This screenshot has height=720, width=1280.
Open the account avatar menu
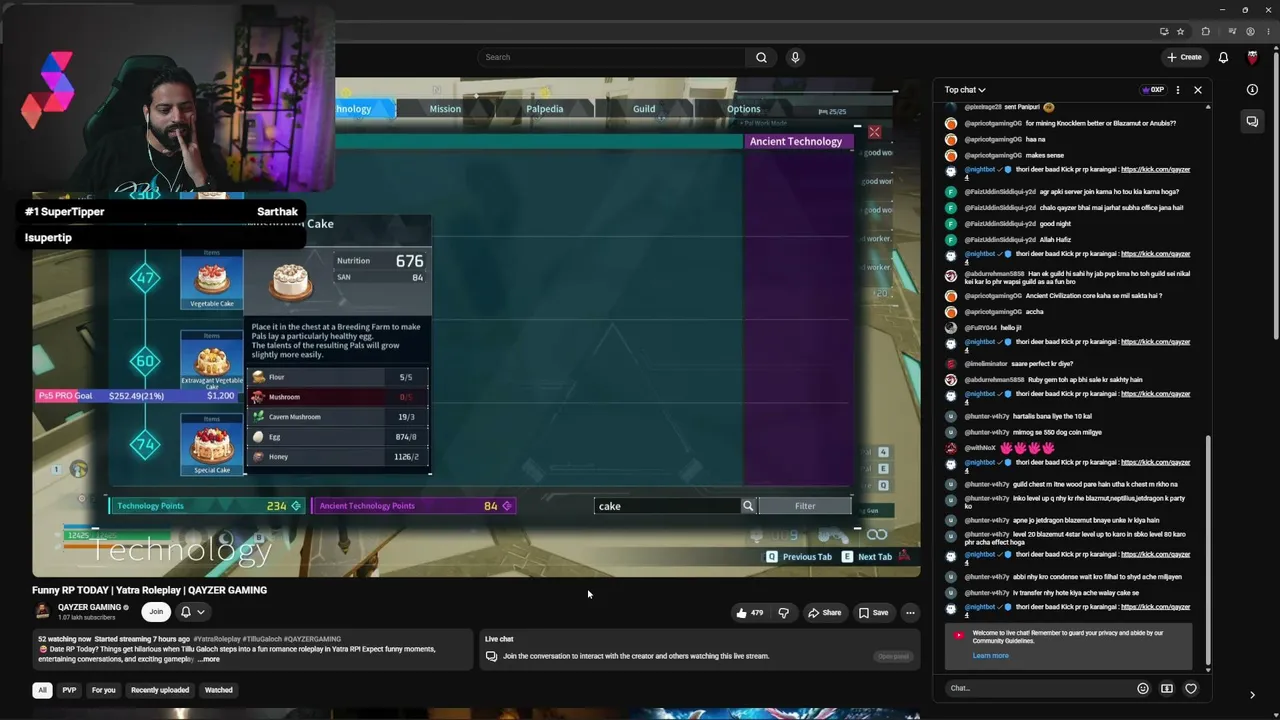pyautogui.click(x=1252, y=57)
